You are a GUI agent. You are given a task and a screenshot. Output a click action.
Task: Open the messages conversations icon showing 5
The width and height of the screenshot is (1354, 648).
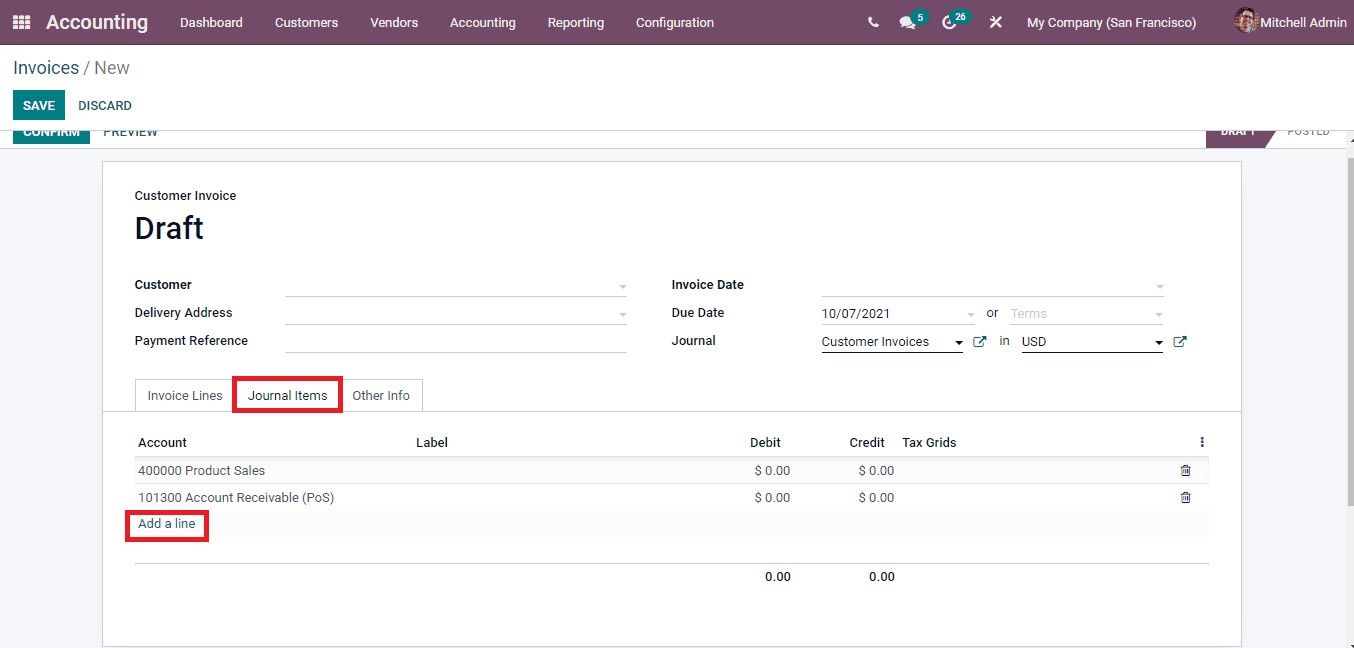tap(907, 22)
